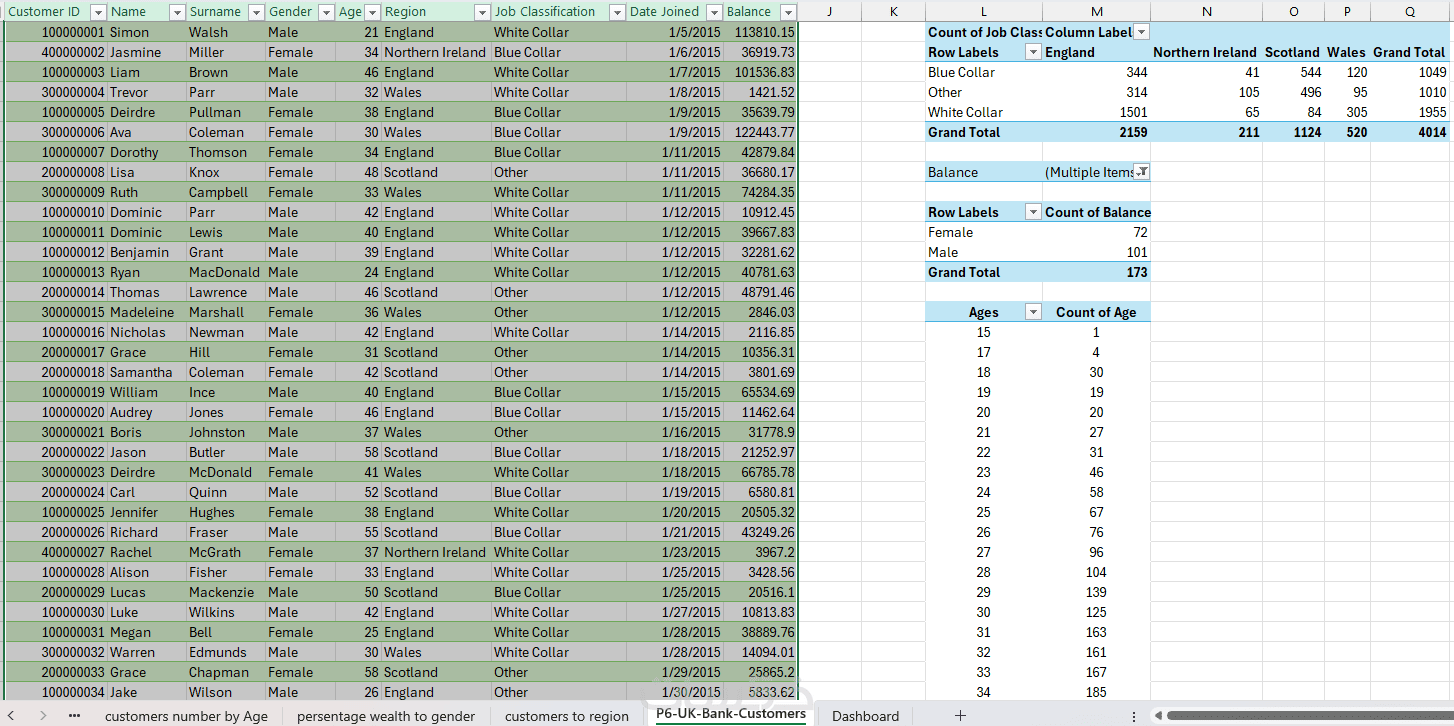1454x726 pixels.
Task: Click gender Grand Total value 173
Action: pyautogui.click(x=1097, y=272)
